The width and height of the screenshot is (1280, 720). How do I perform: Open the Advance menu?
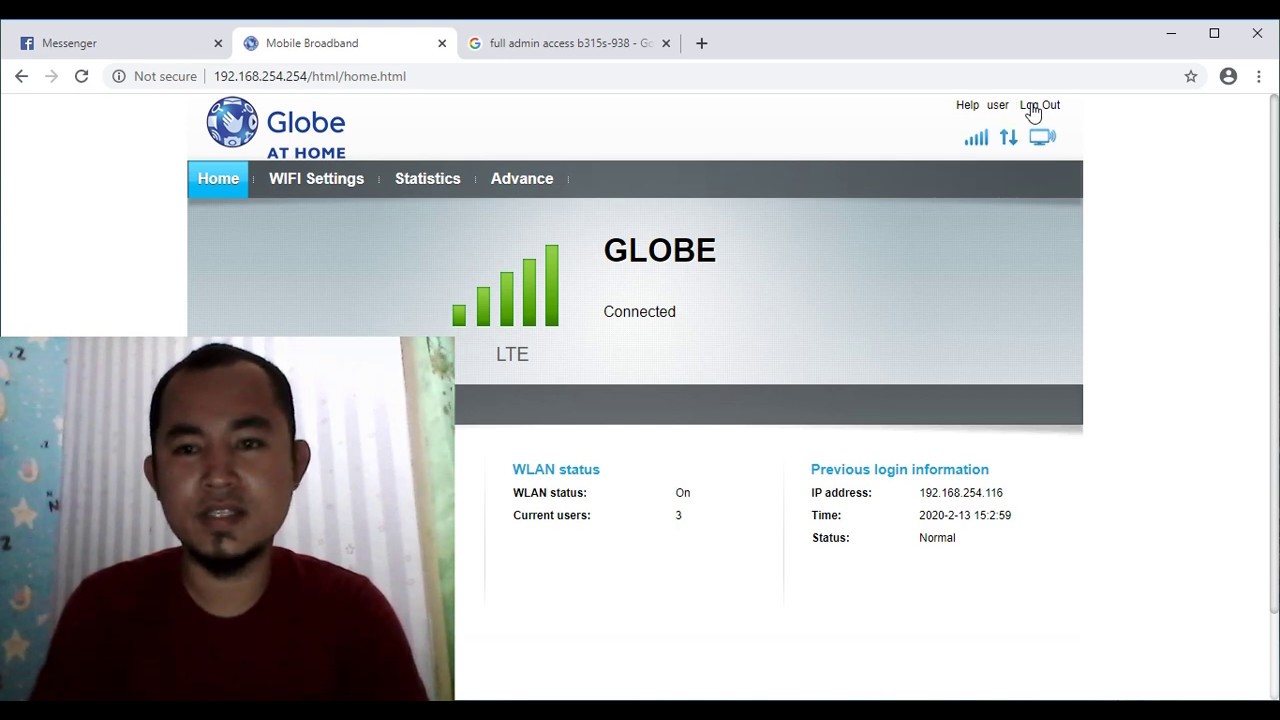pos(522,179)
